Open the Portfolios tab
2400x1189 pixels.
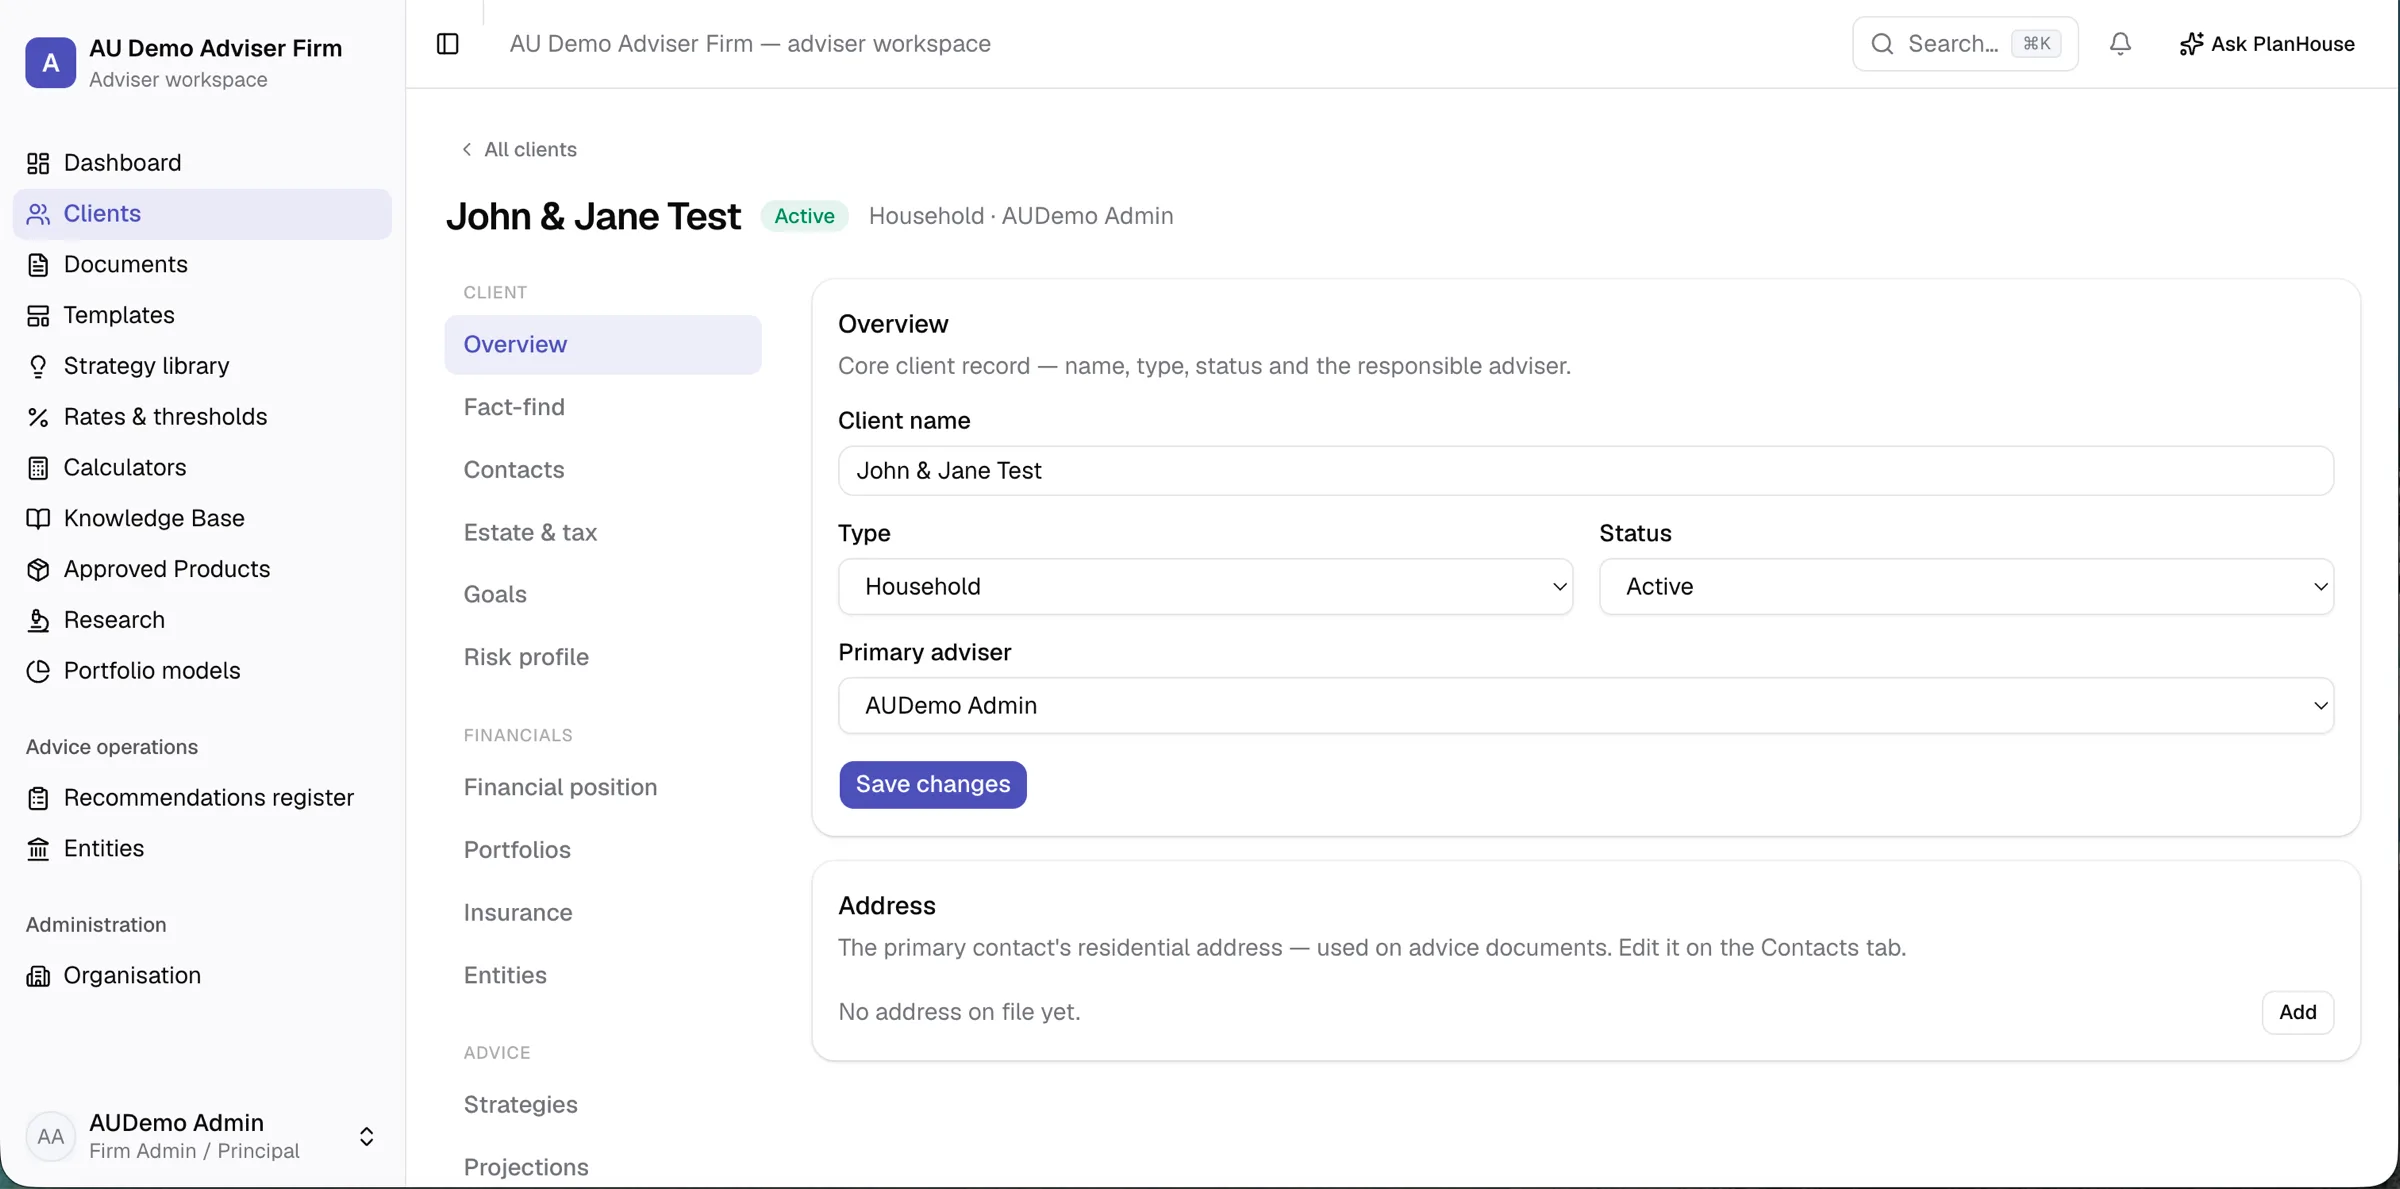[603, 850]
